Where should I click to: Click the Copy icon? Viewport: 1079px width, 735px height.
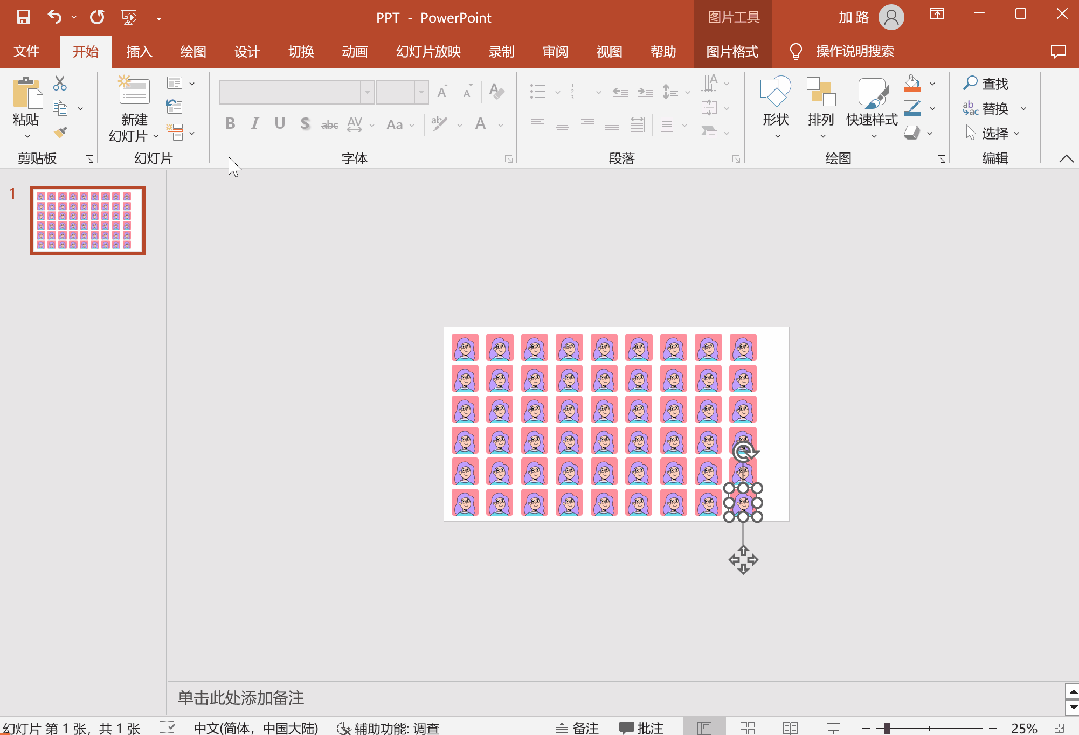pyautogui.click(x=61, y=108)
